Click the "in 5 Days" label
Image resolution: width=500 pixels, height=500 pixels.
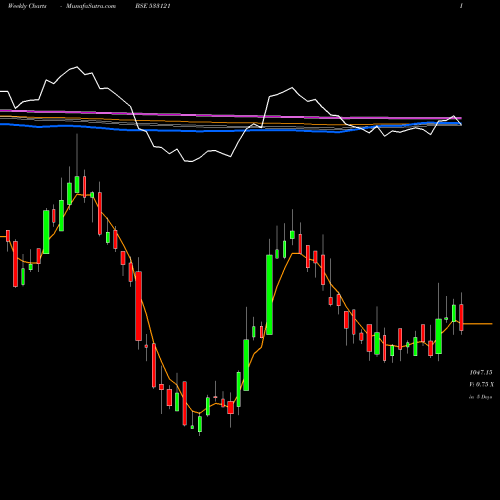(x=480, y=397)
